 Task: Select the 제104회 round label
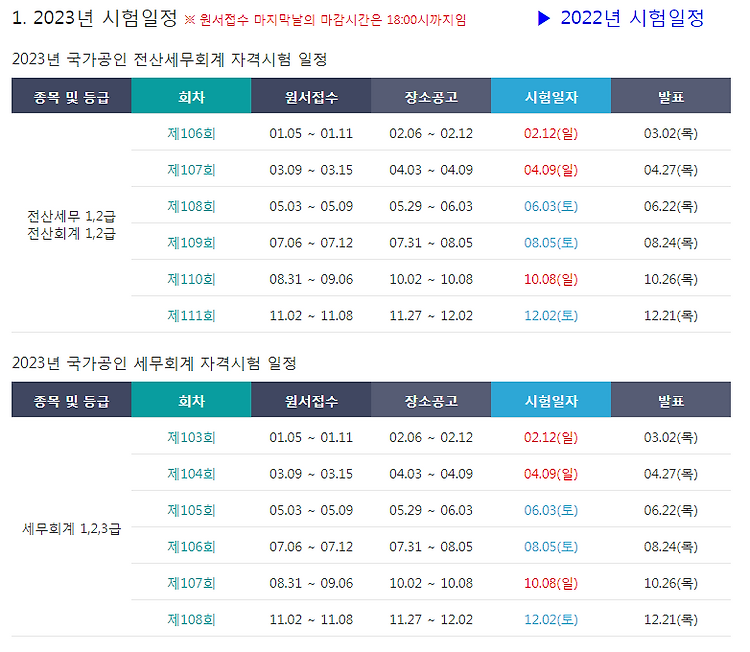(191, 474)
